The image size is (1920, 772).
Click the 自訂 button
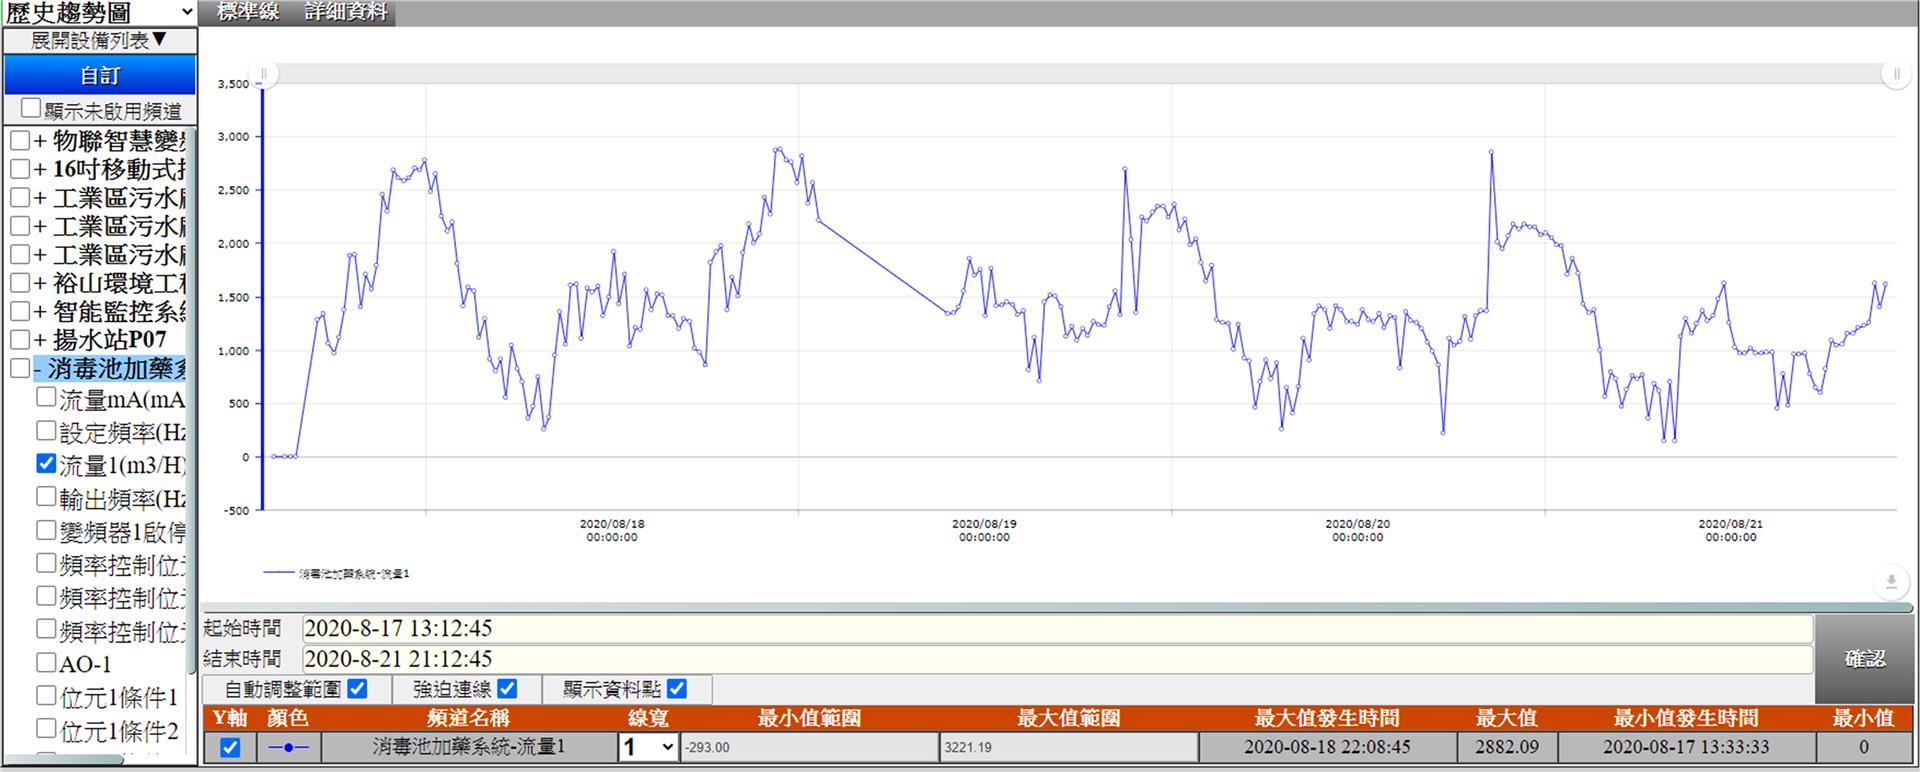(99, 75)
